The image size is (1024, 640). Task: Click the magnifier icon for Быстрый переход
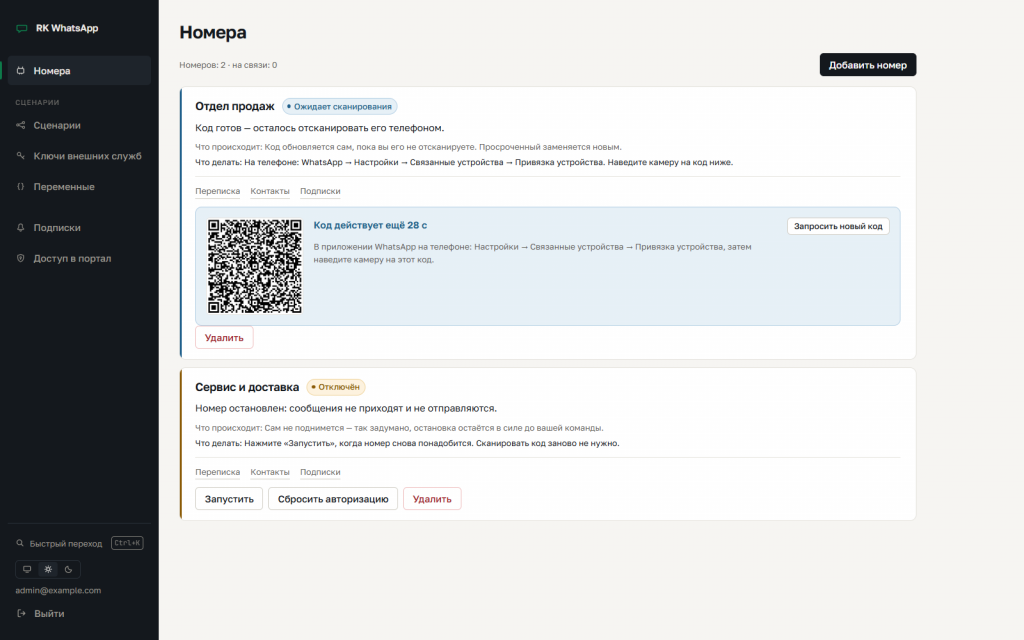point(20,543)
